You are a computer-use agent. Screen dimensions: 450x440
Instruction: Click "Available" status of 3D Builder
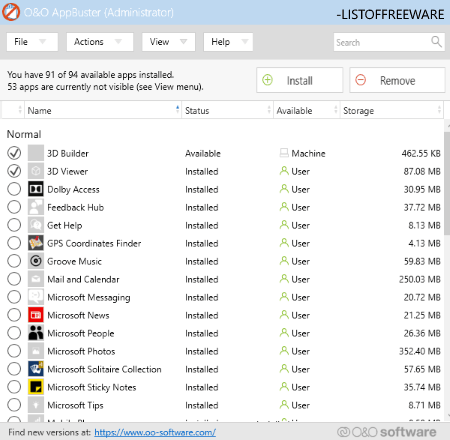203,153
